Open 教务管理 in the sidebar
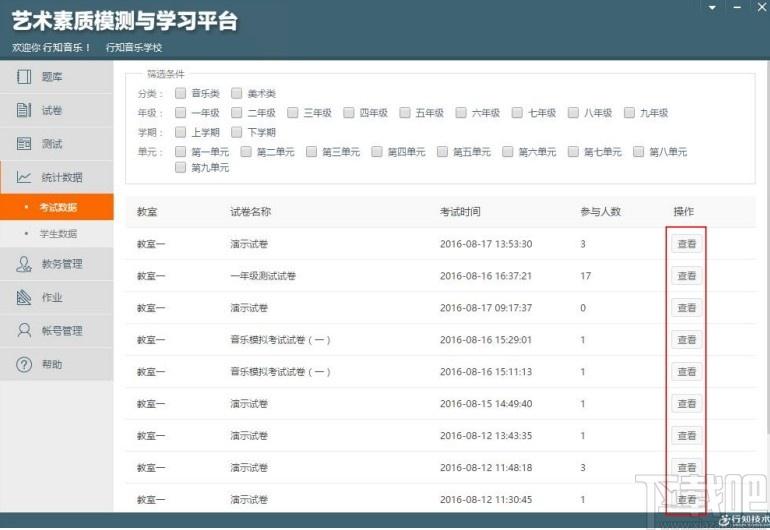Screen dimensions: 770x530 click(56, 264)
